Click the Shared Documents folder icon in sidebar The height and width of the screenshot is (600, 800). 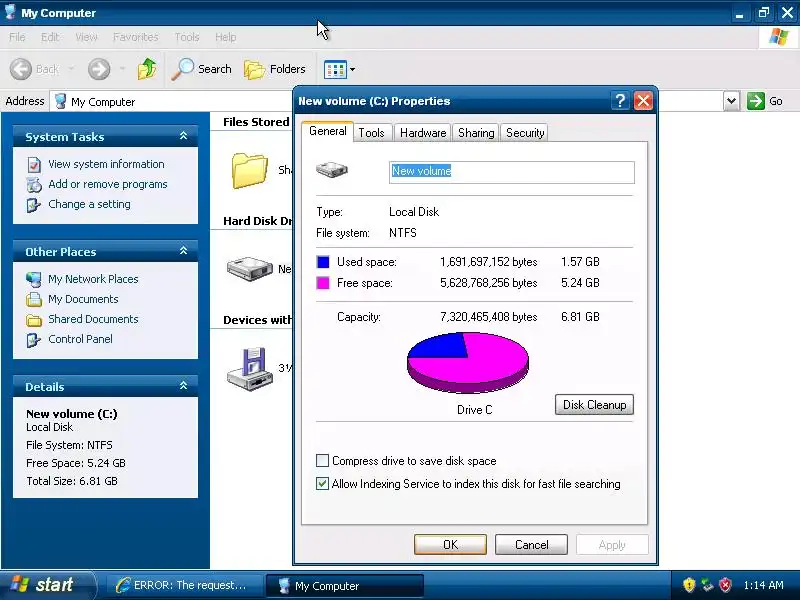[x=34, y=320]
